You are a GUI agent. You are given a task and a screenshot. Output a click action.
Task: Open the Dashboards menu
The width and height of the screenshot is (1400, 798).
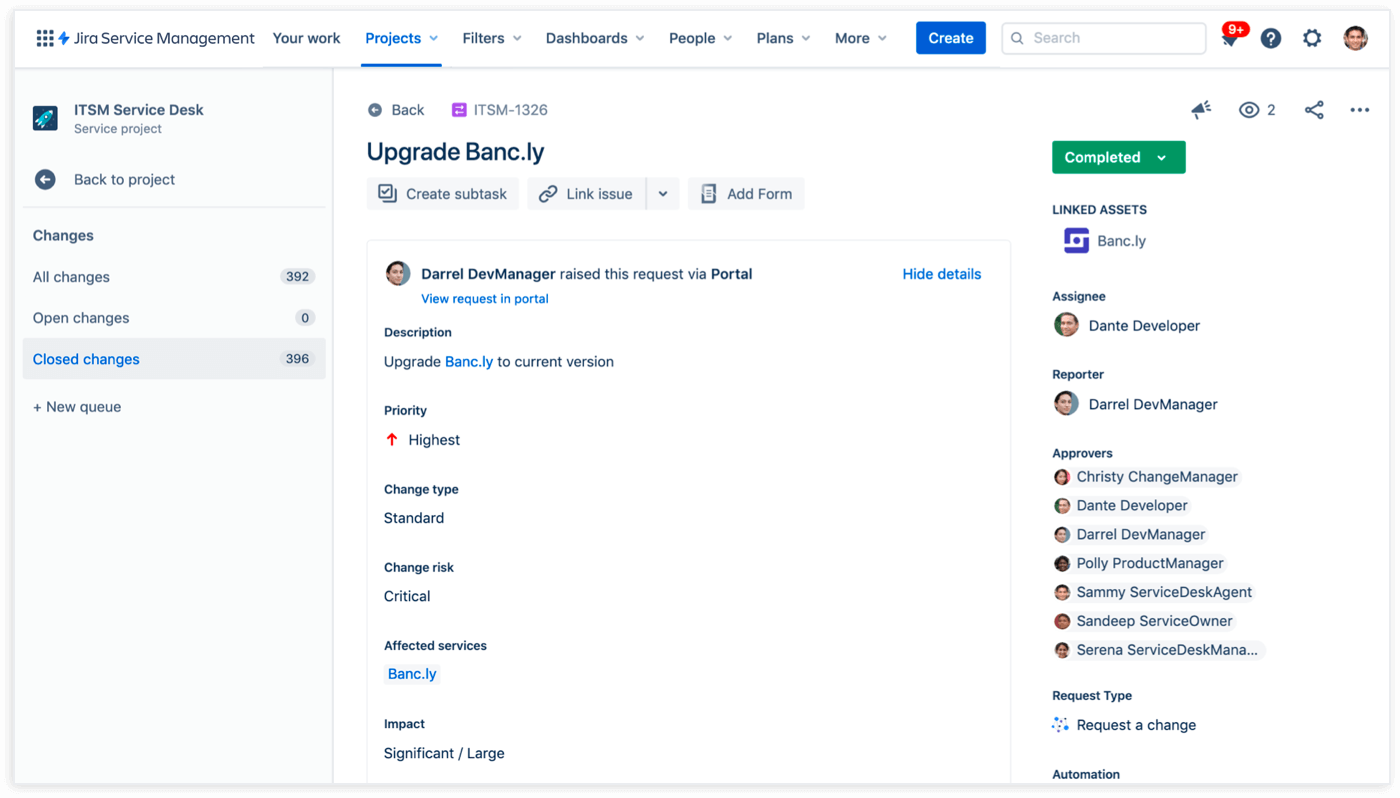595,38
